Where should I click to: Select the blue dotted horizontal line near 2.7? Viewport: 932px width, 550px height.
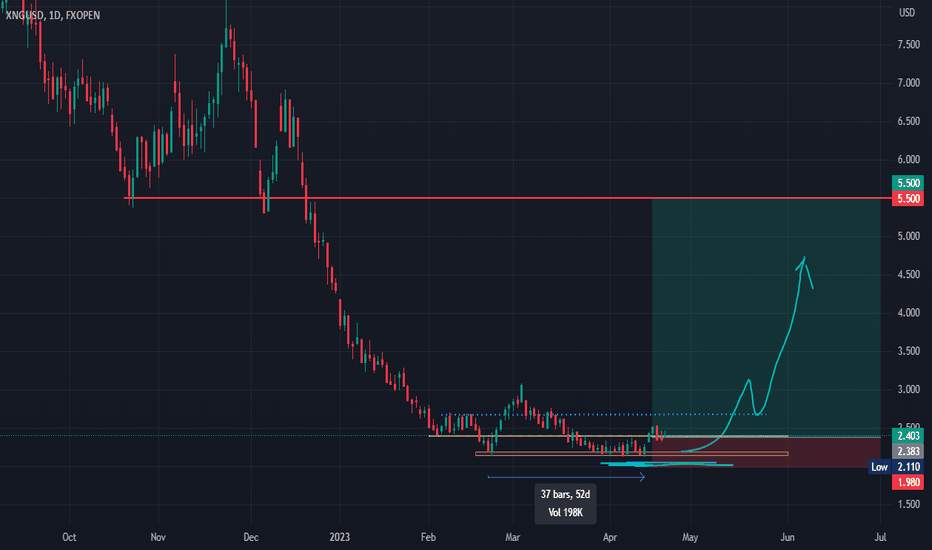(603, 414)
